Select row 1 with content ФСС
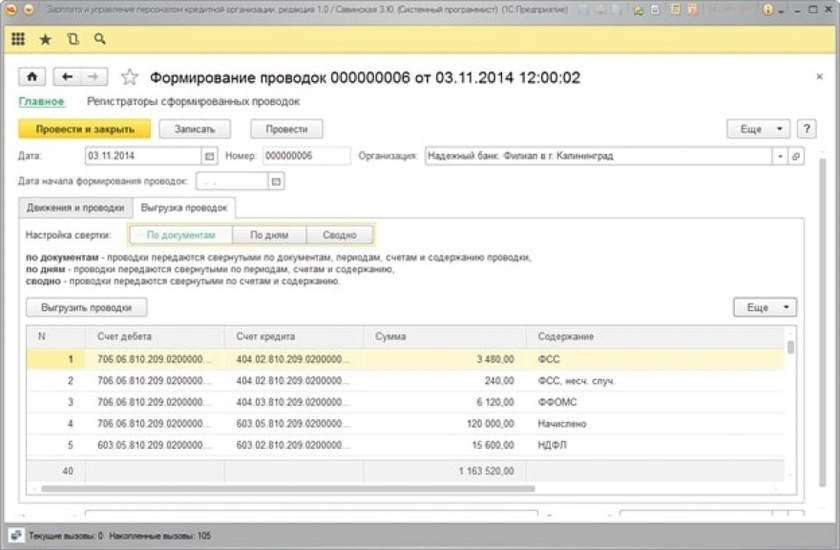This screenshot has width=840, height=550. (x=405, y=359)
